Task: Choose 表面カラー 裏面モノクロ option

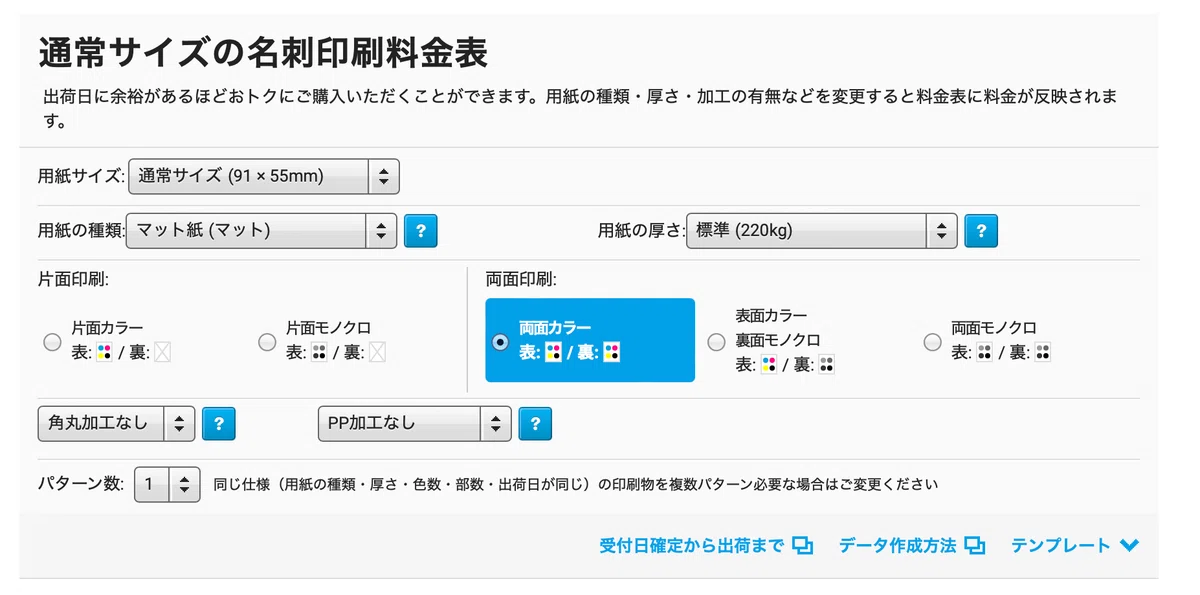Action: coord(716,342)
